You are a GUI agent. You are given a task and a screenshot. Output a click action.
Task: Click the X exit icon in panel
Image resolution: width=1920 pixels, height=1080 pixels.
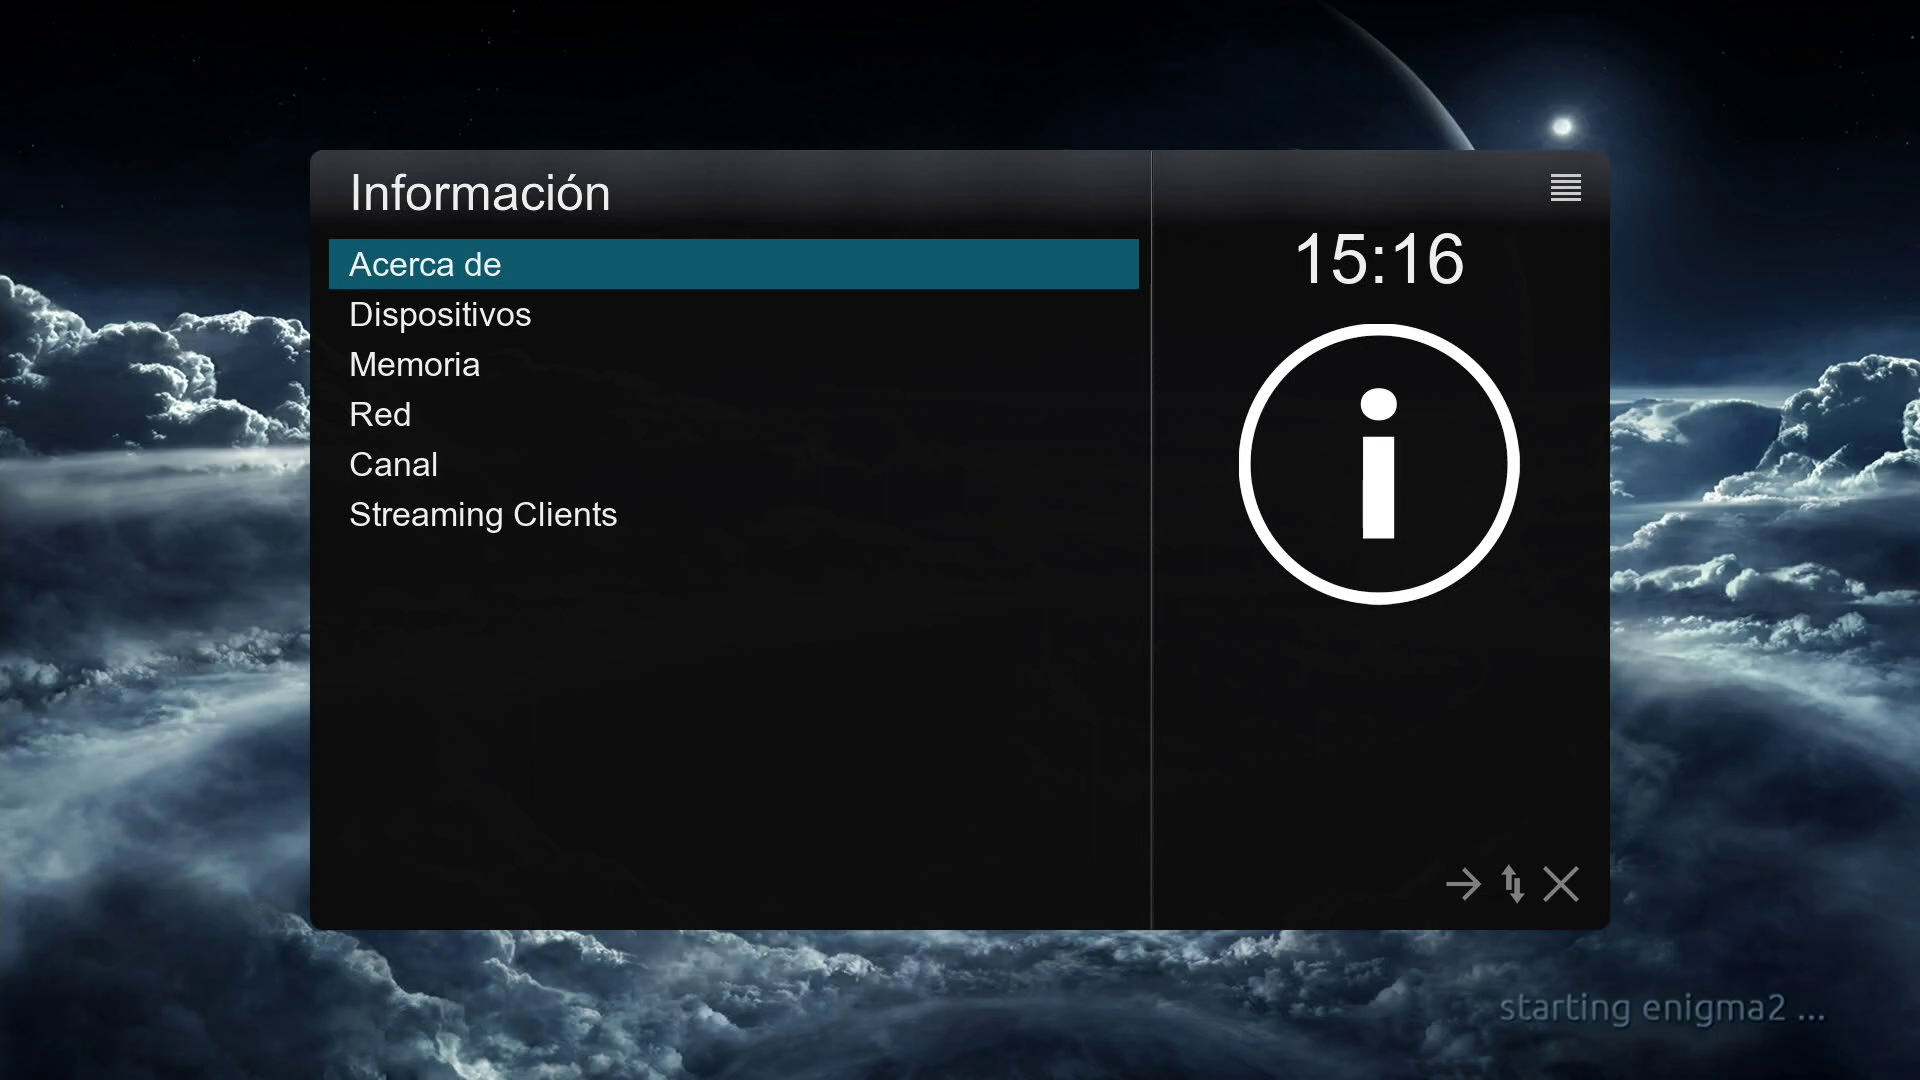click(x=1561, y=884)
